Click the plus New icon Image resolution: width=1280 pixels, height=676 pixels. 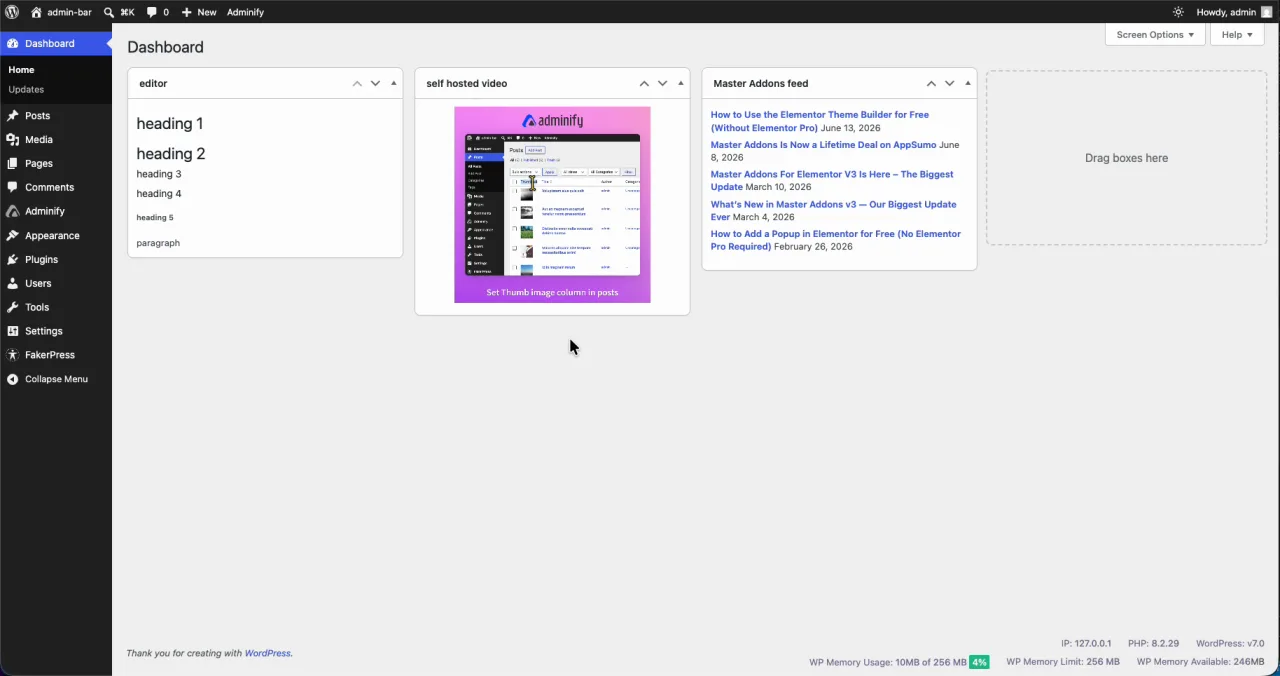[x=186, y=12]
